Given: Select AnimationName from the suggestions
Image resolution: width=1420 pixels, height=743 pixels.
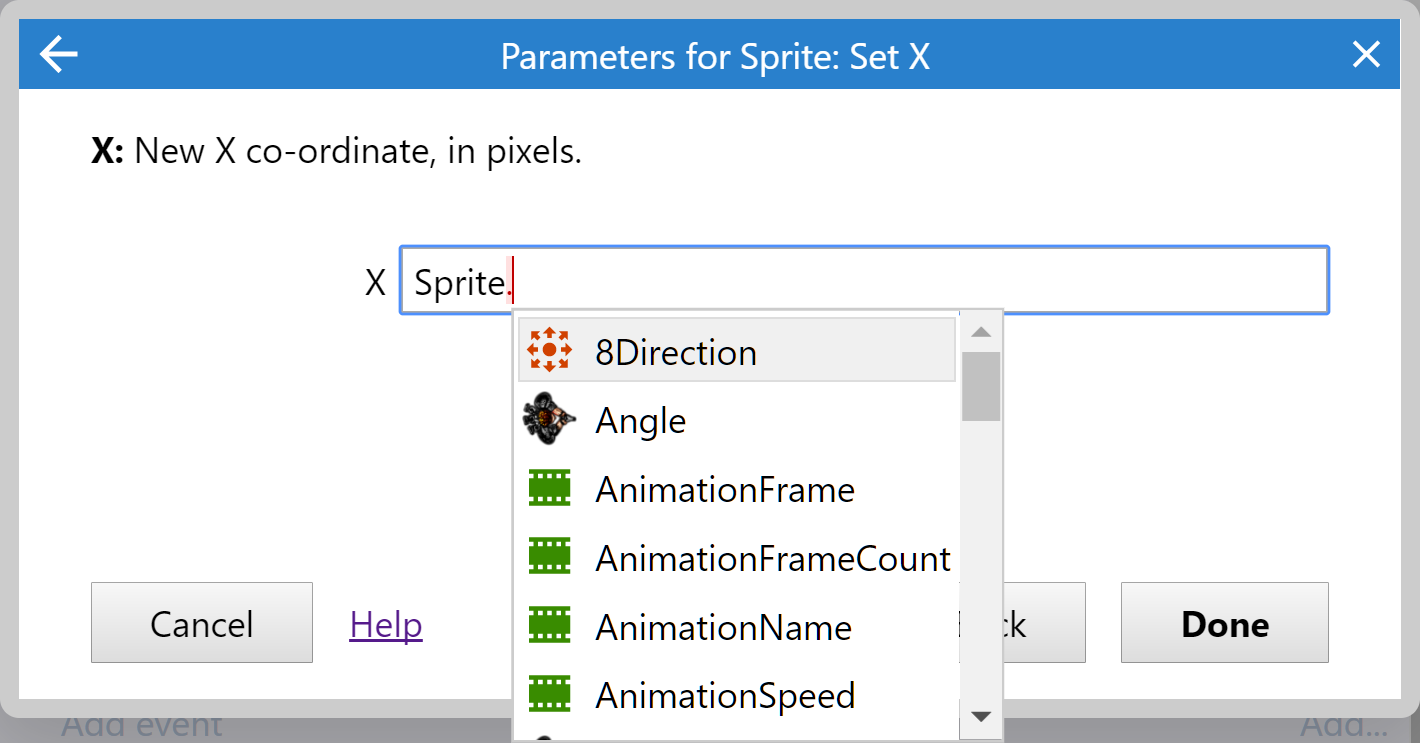Looking at the screenshot, I should coord(722,626).
